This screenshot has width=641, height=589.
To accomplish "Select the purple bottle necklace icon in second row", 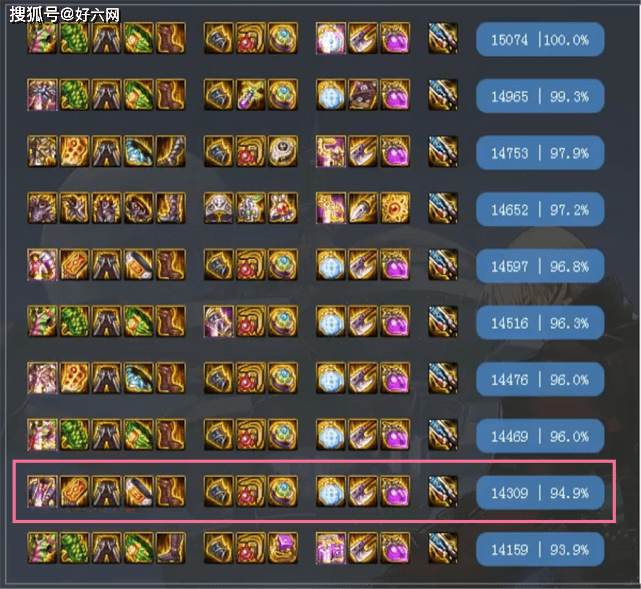I will click(x=251, y=95).
